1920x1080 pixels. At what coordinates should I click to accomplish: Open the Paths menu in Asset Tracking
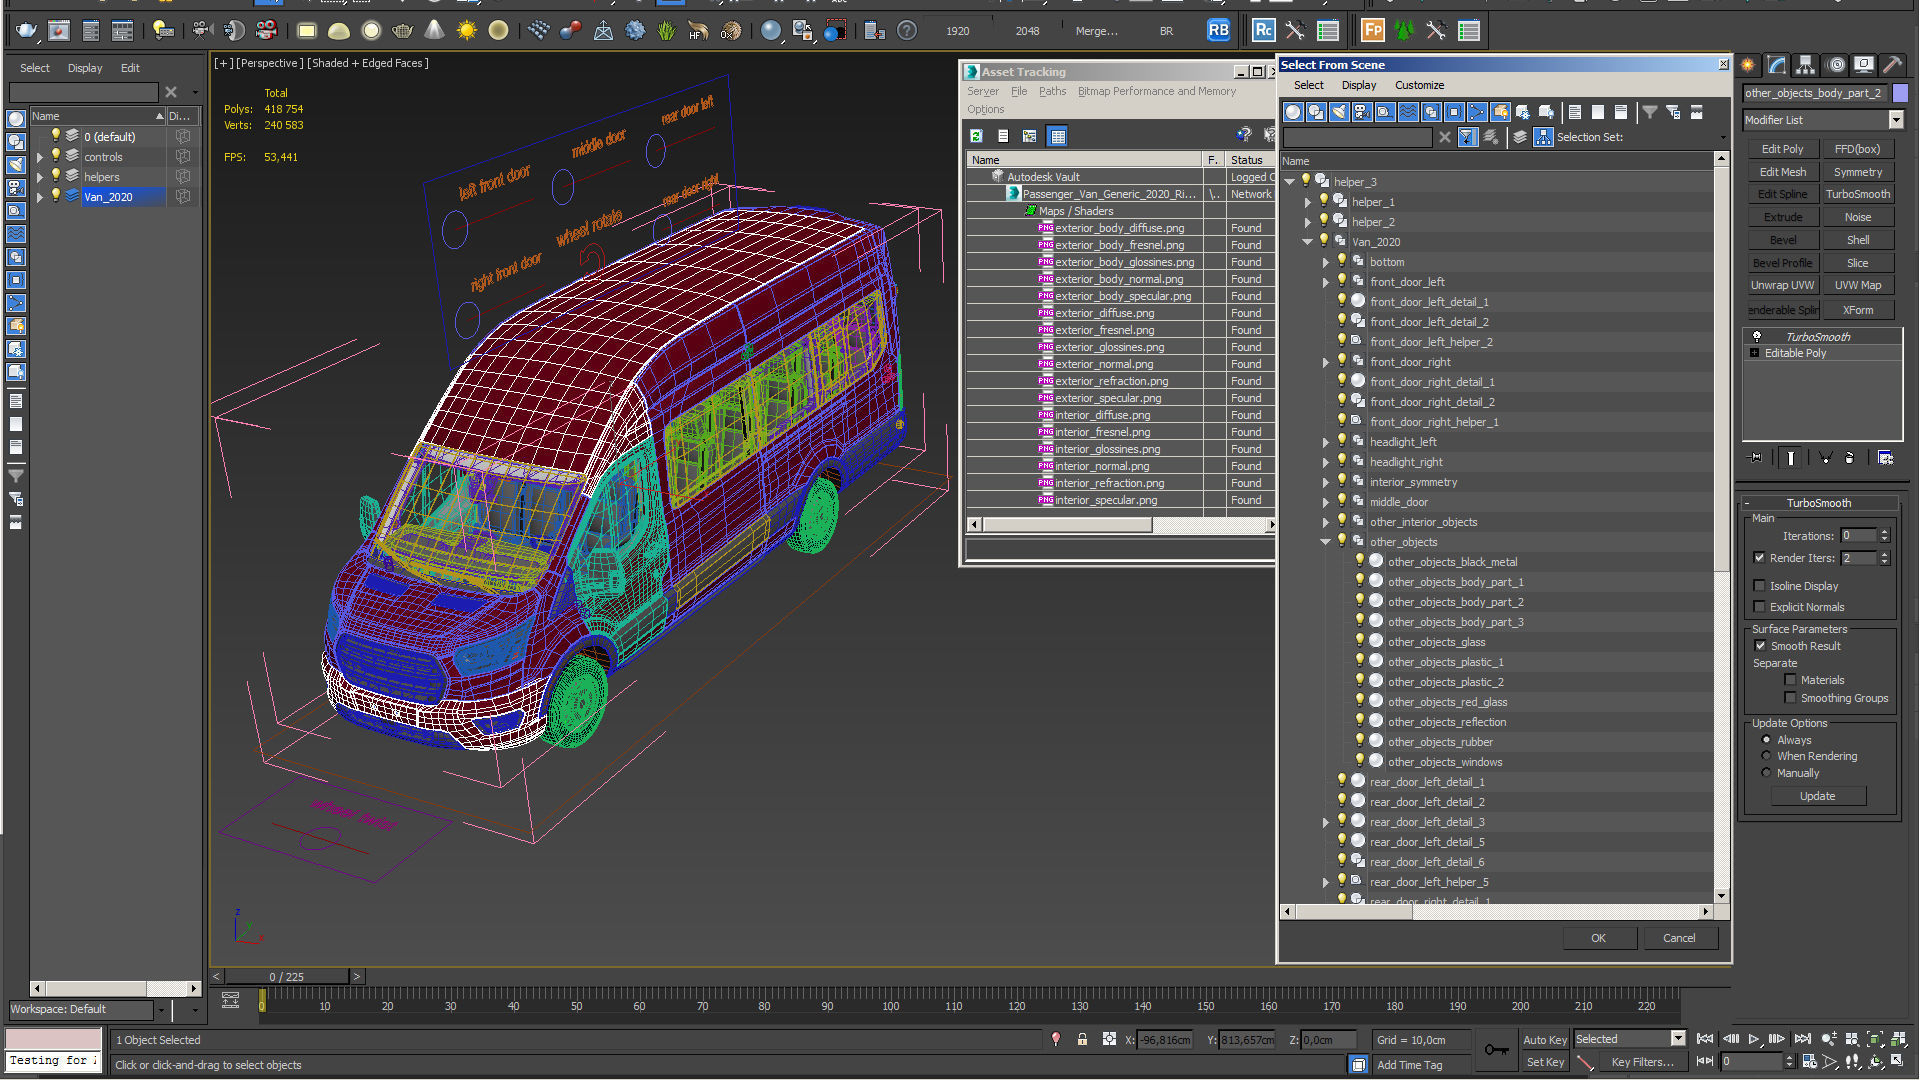point(1052,91)
